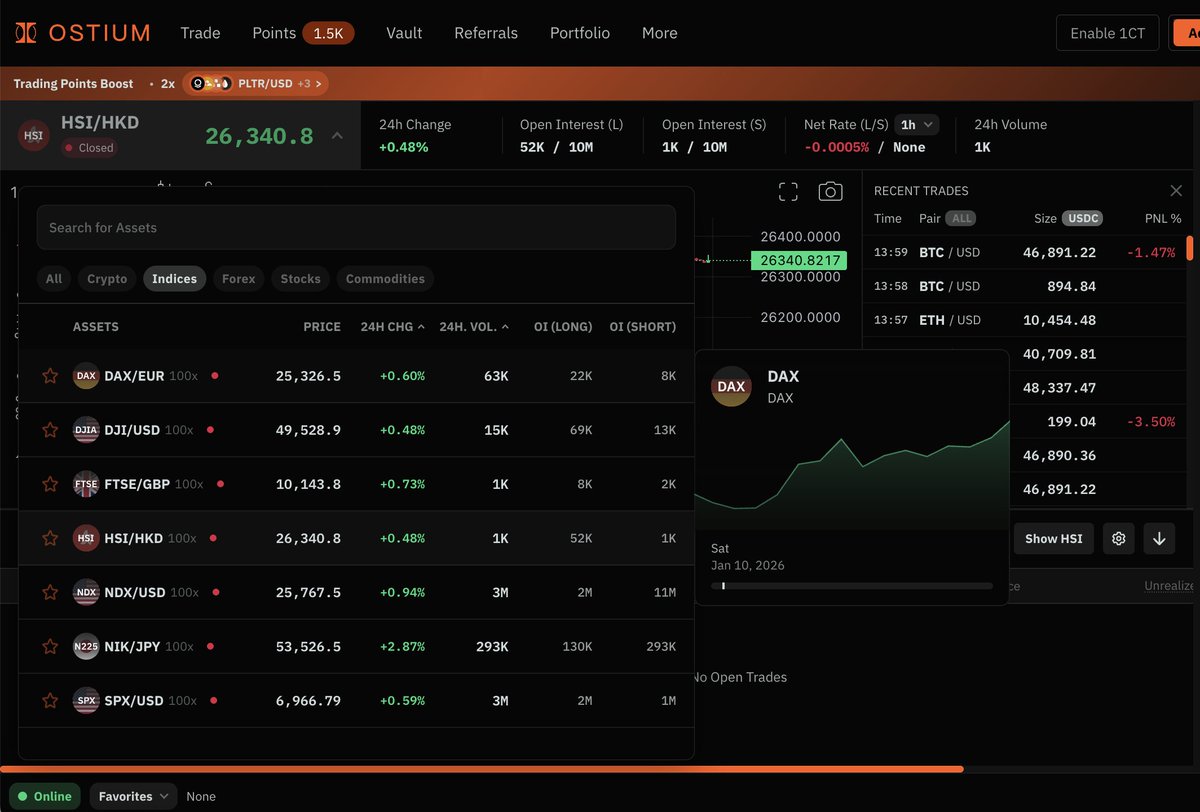This screenshot has height=812, width=1200.
Task: Open the Vault page
Action: point(404,33)
